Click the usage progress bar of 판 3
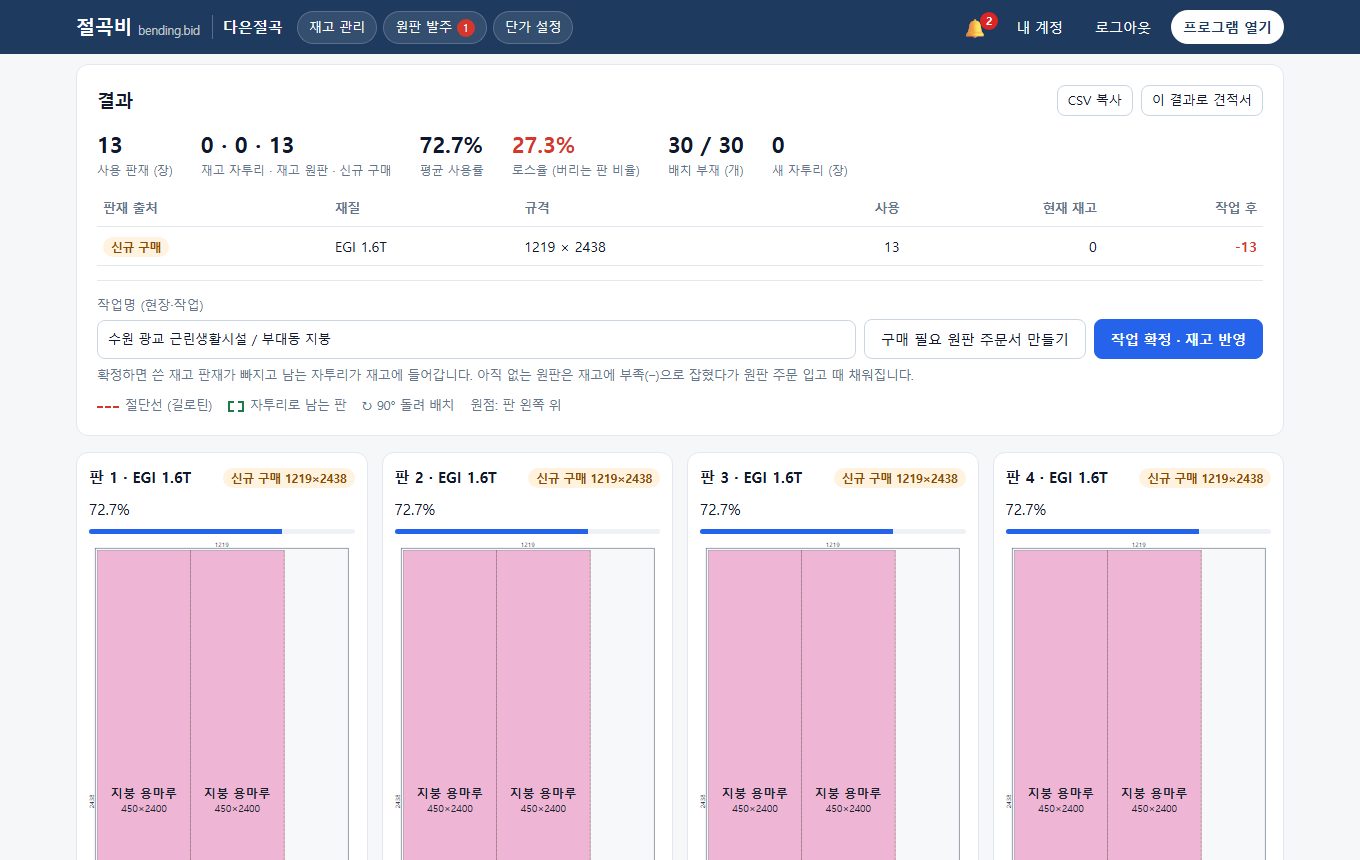 click(x=833, y=531)
